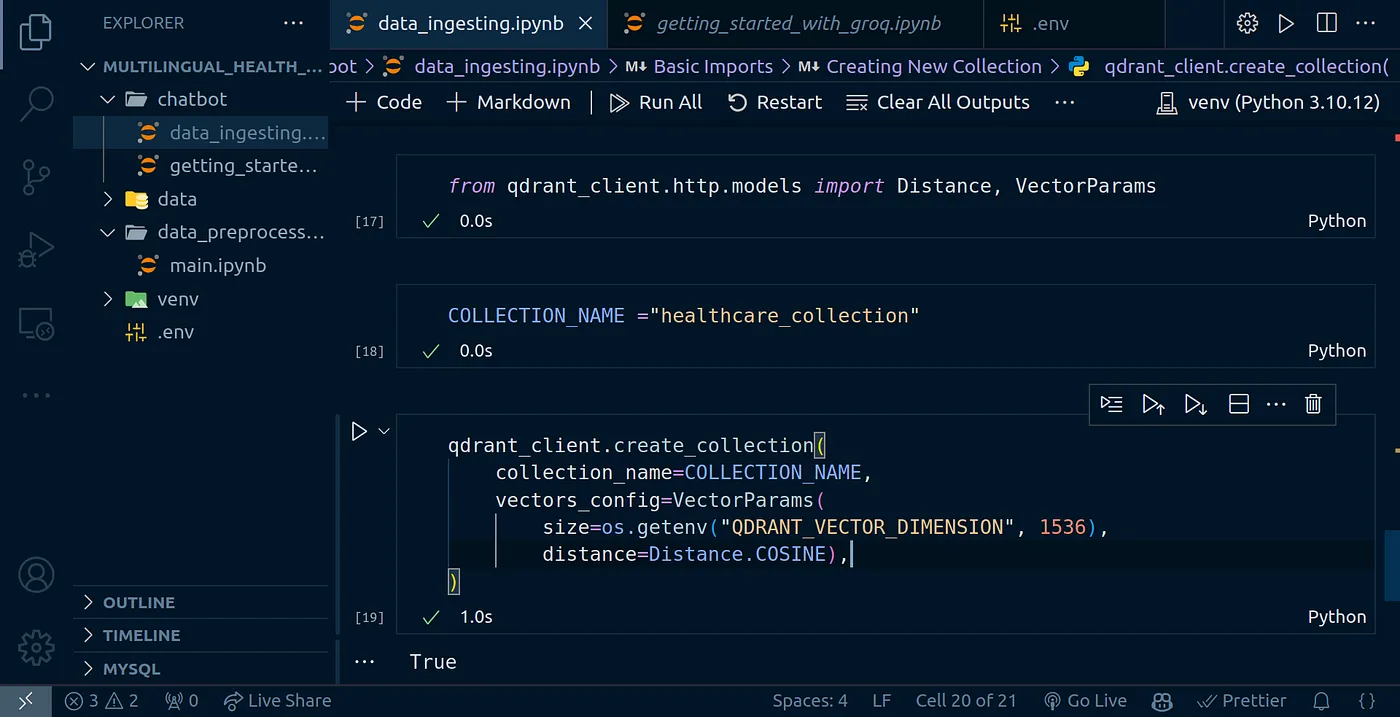Toggle notifications bell in status bar
Image resolution: width=1400 pixels, height=717 pixels.
[x=1321, y=701]
